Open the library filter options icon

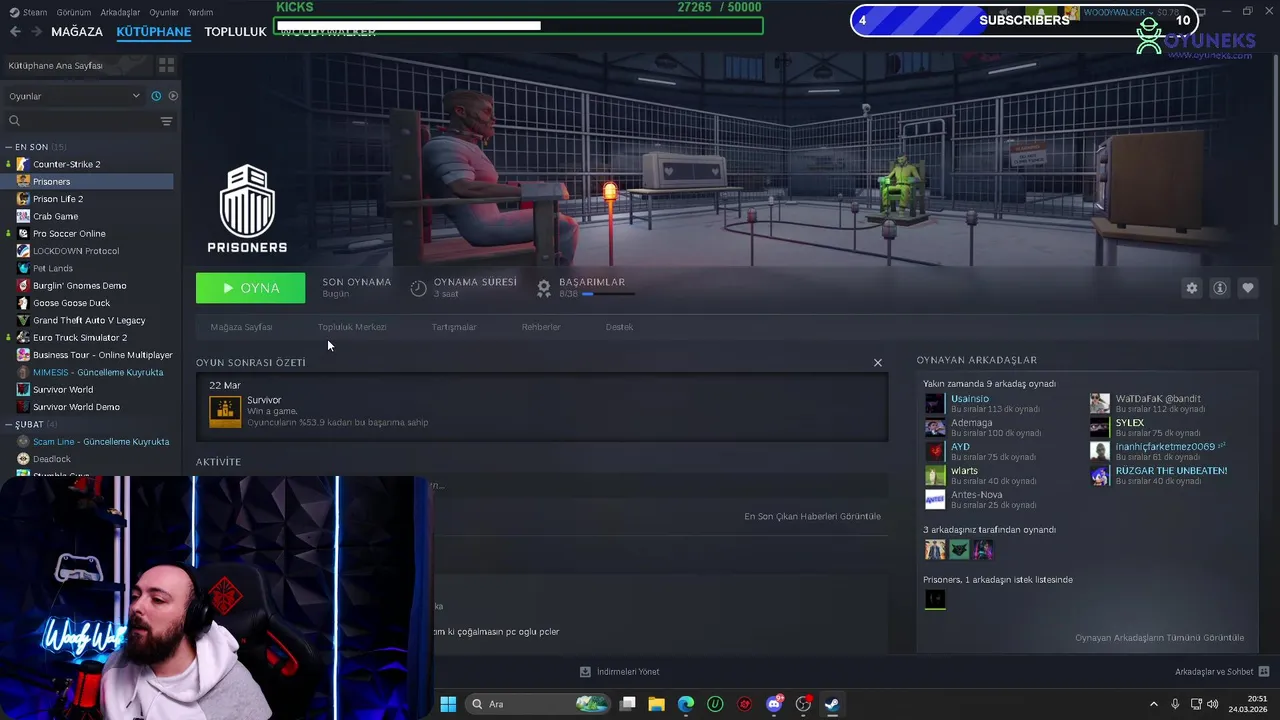[166, 121]
